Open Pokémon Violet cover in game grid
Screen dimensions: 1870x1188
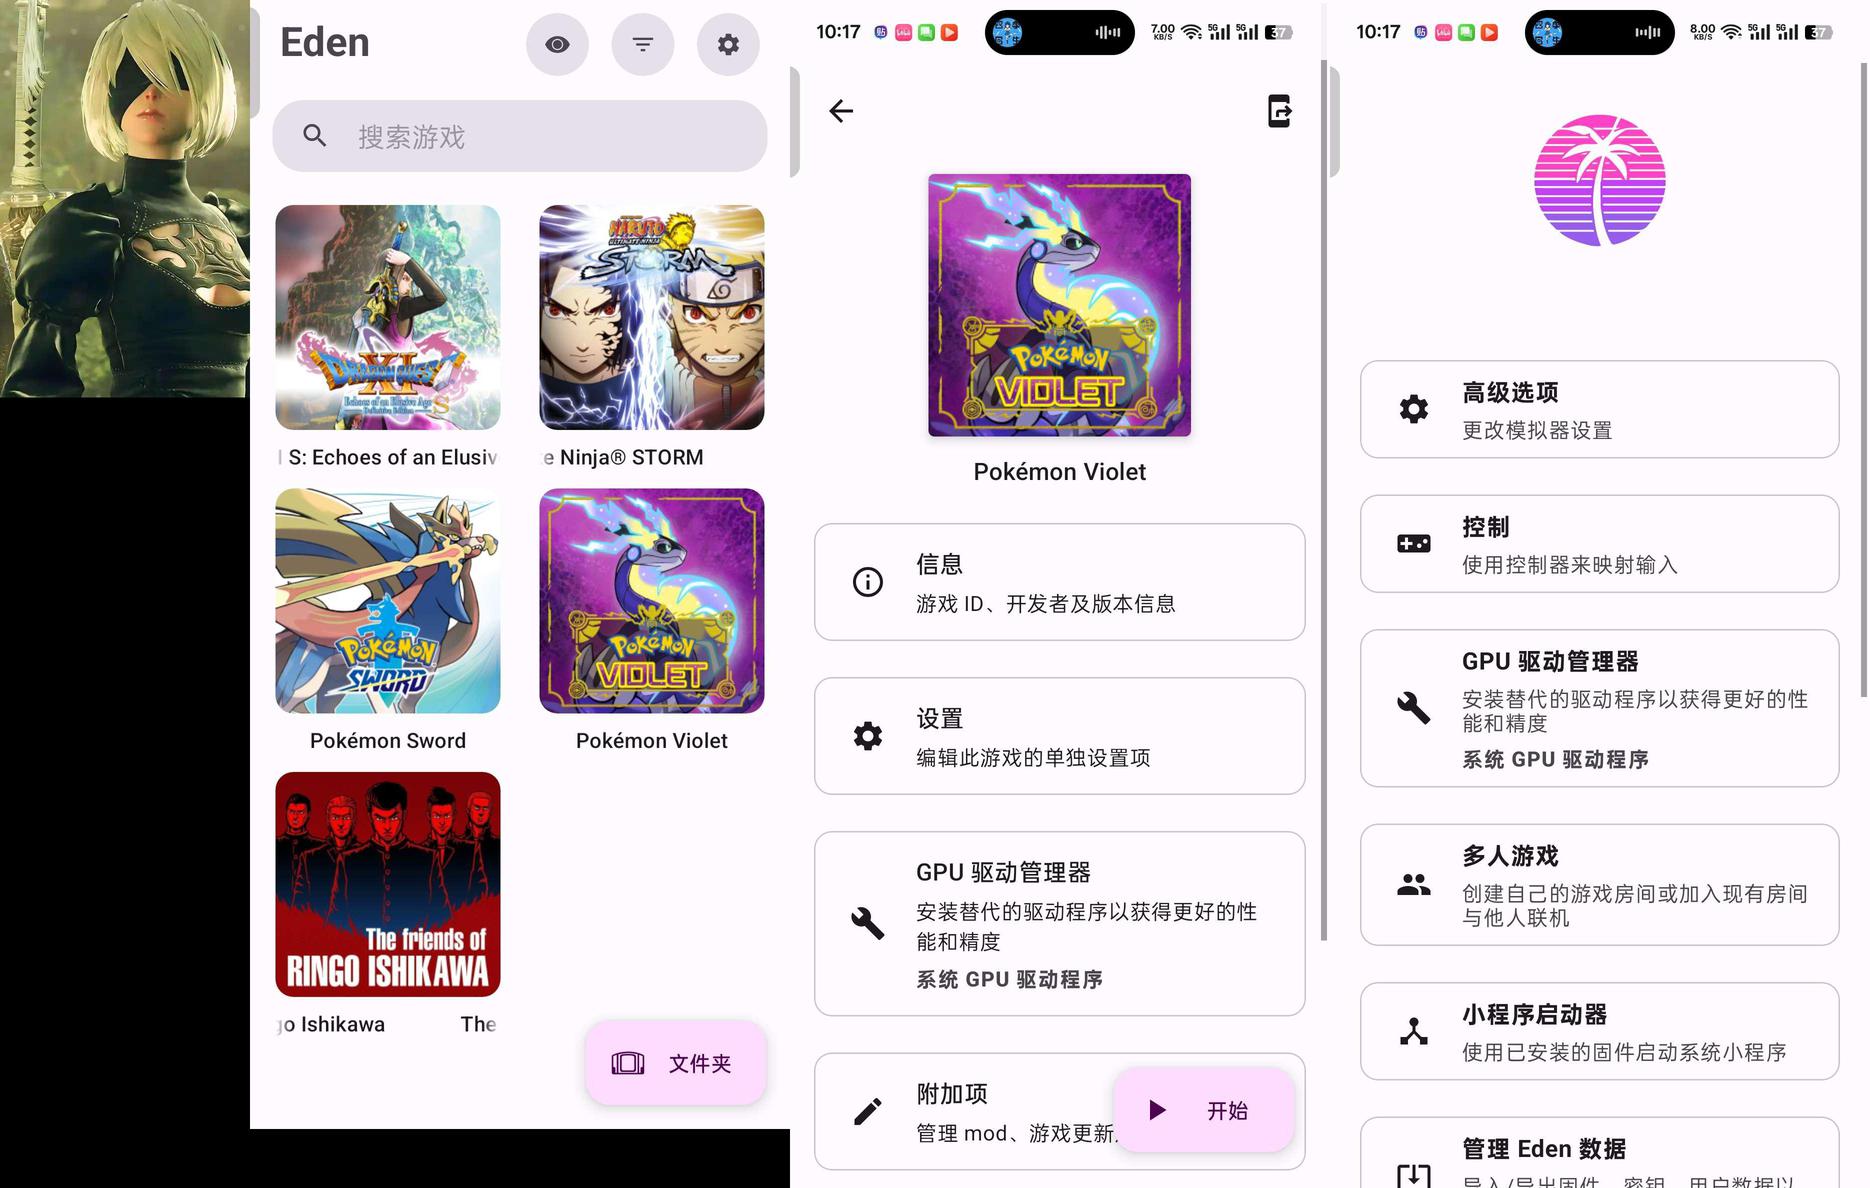[x=652, y=601]
